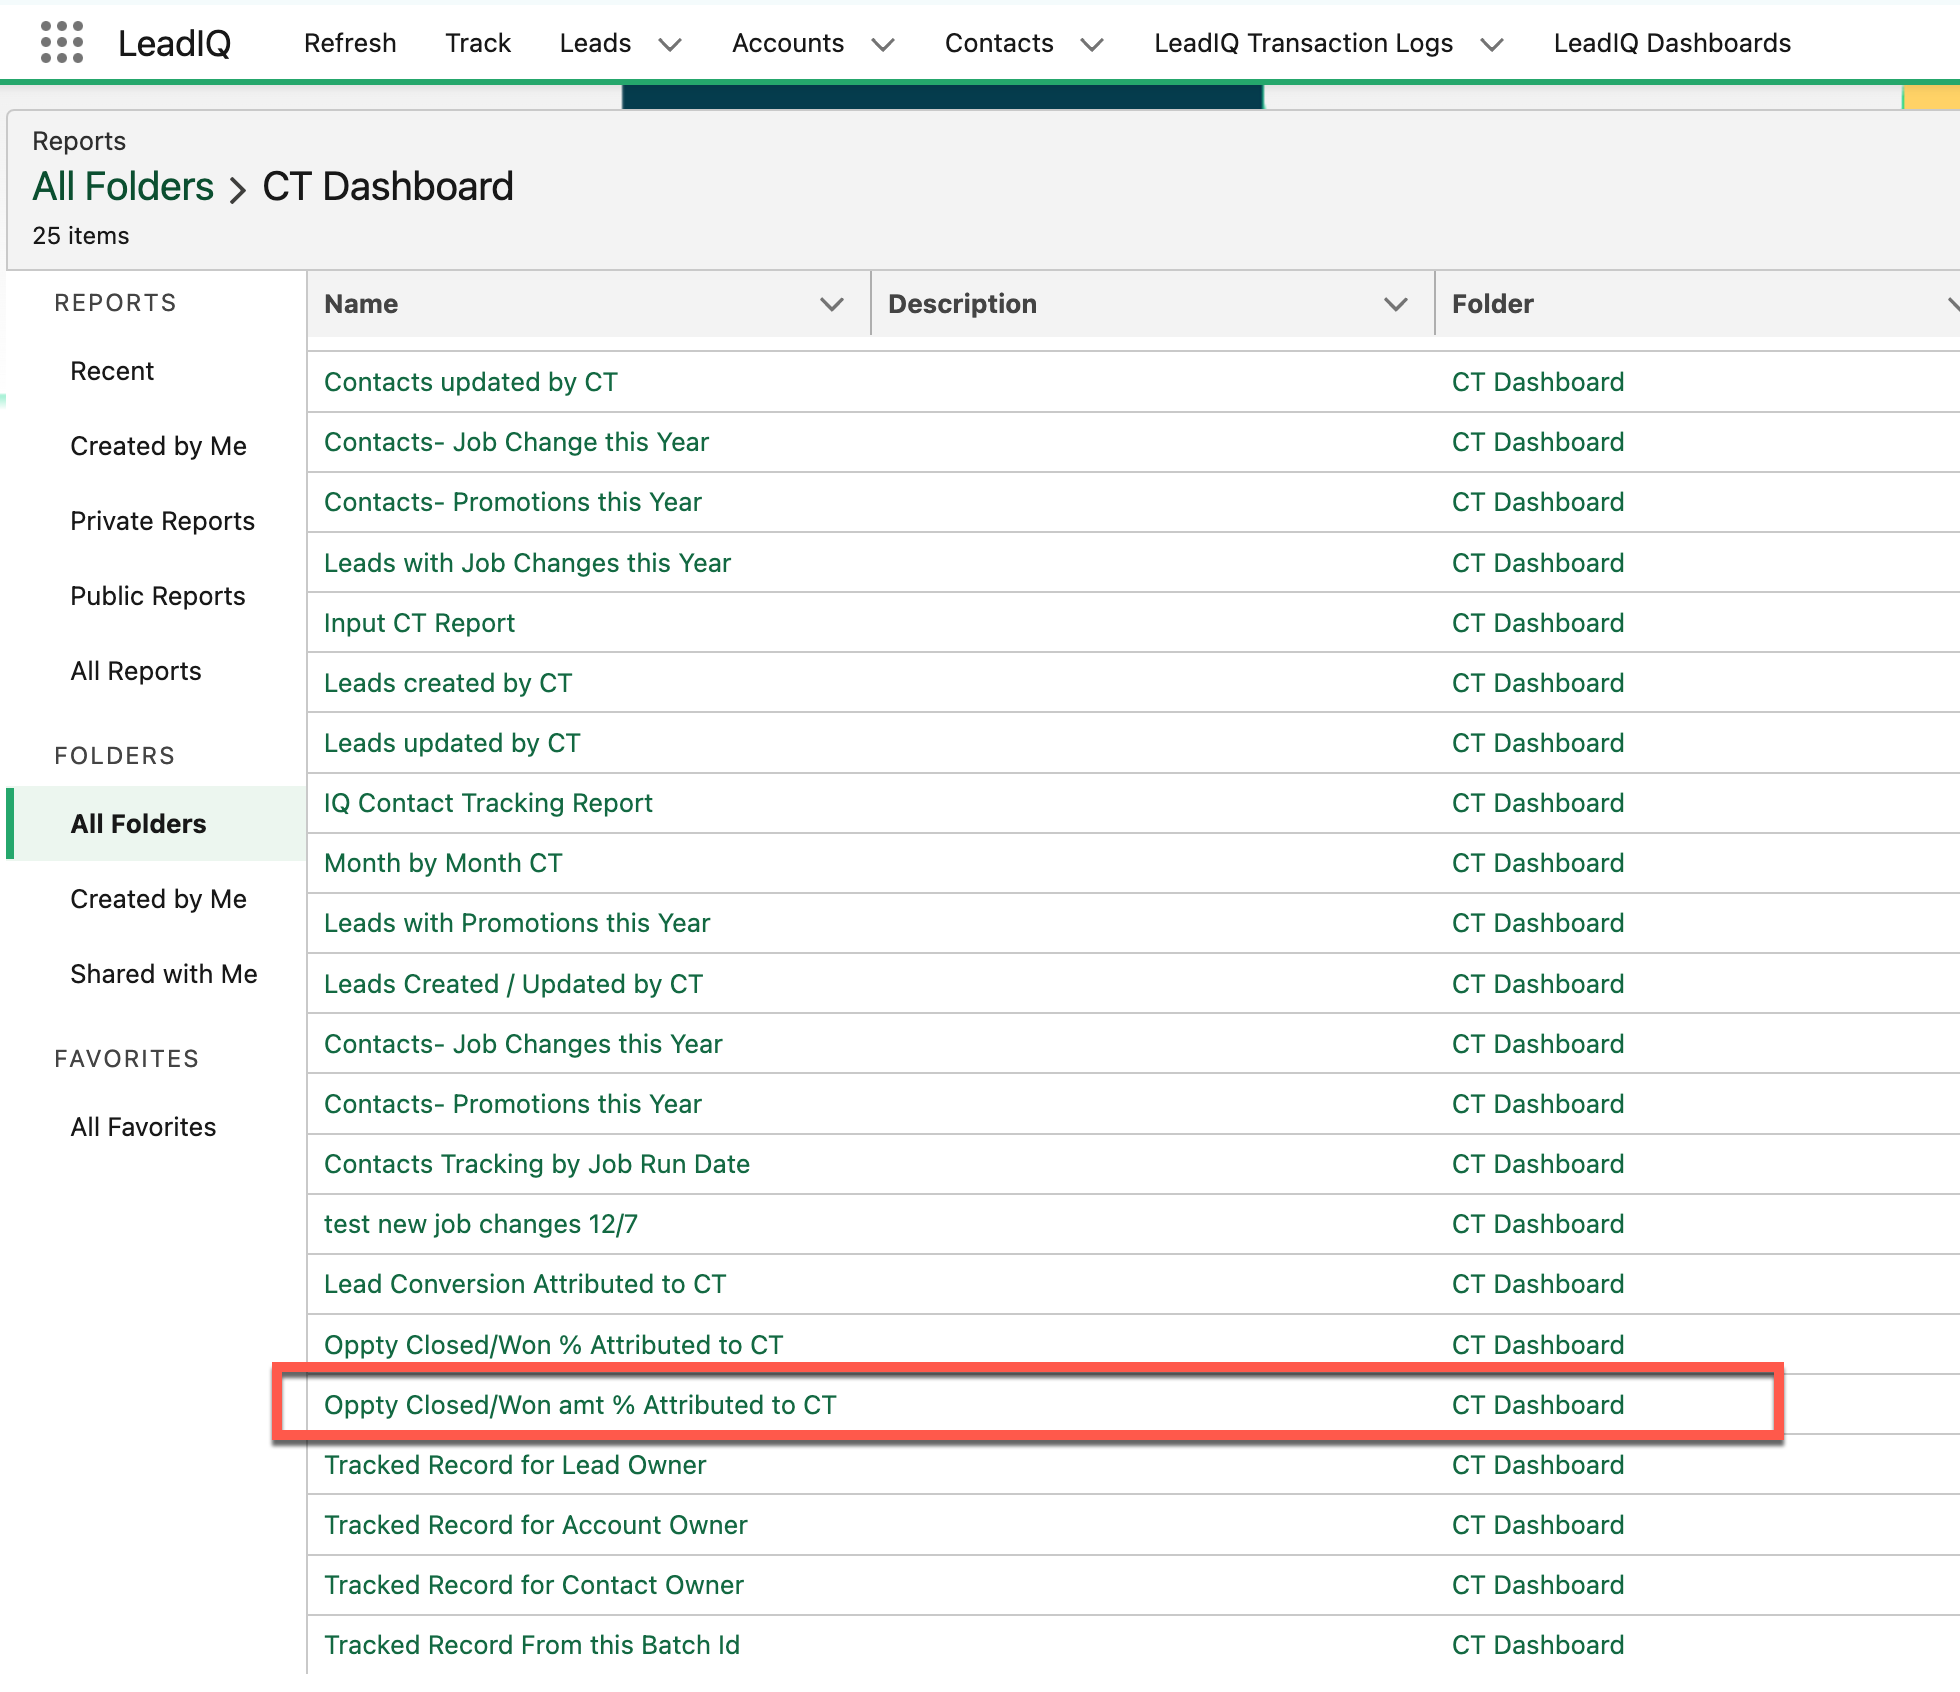Expand the Leads nav dropdown chevron

670,44
